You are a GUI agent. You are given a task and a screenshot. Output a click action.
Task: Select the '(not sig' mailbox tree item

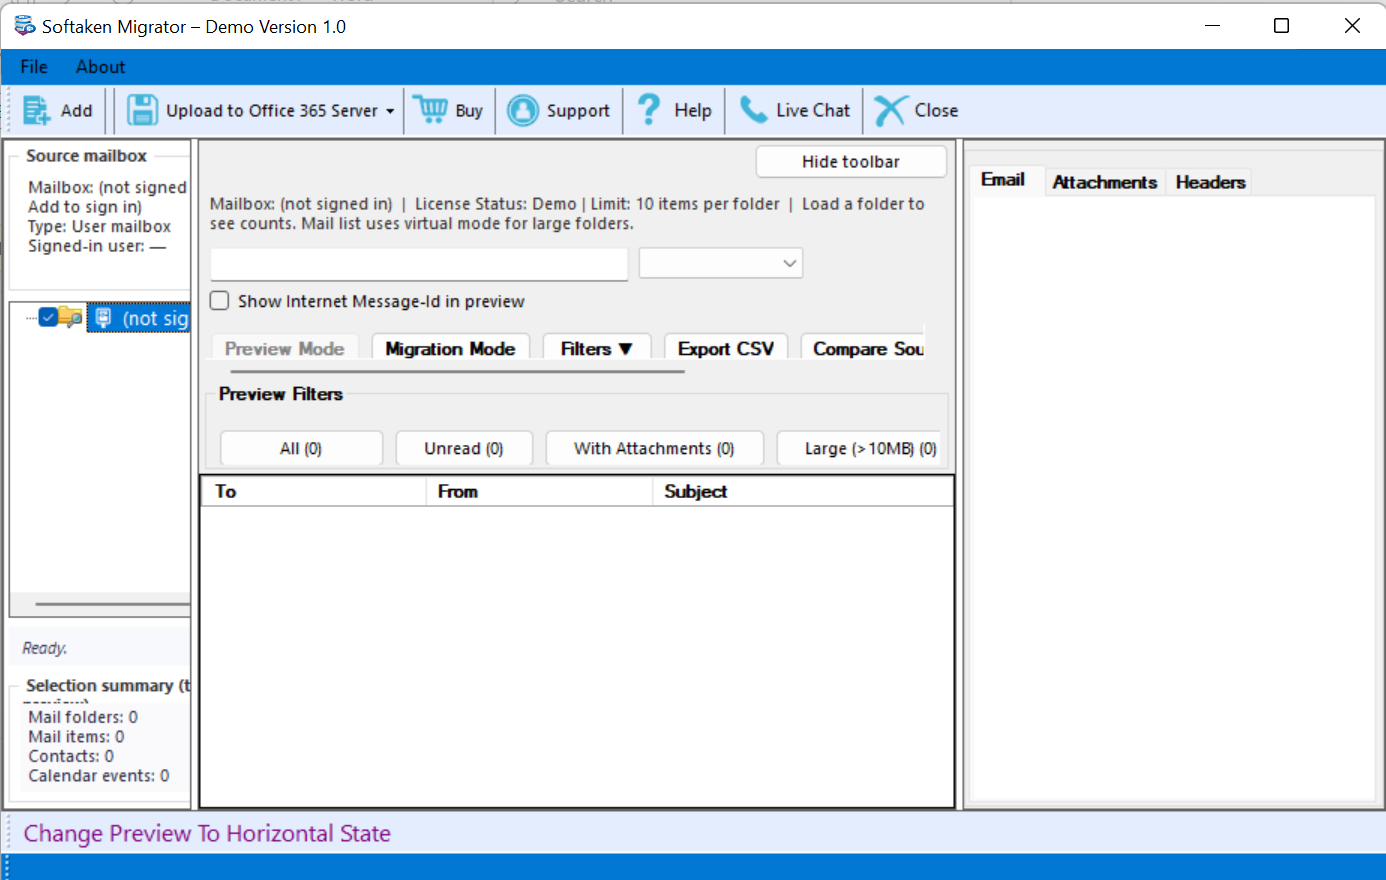140,318
